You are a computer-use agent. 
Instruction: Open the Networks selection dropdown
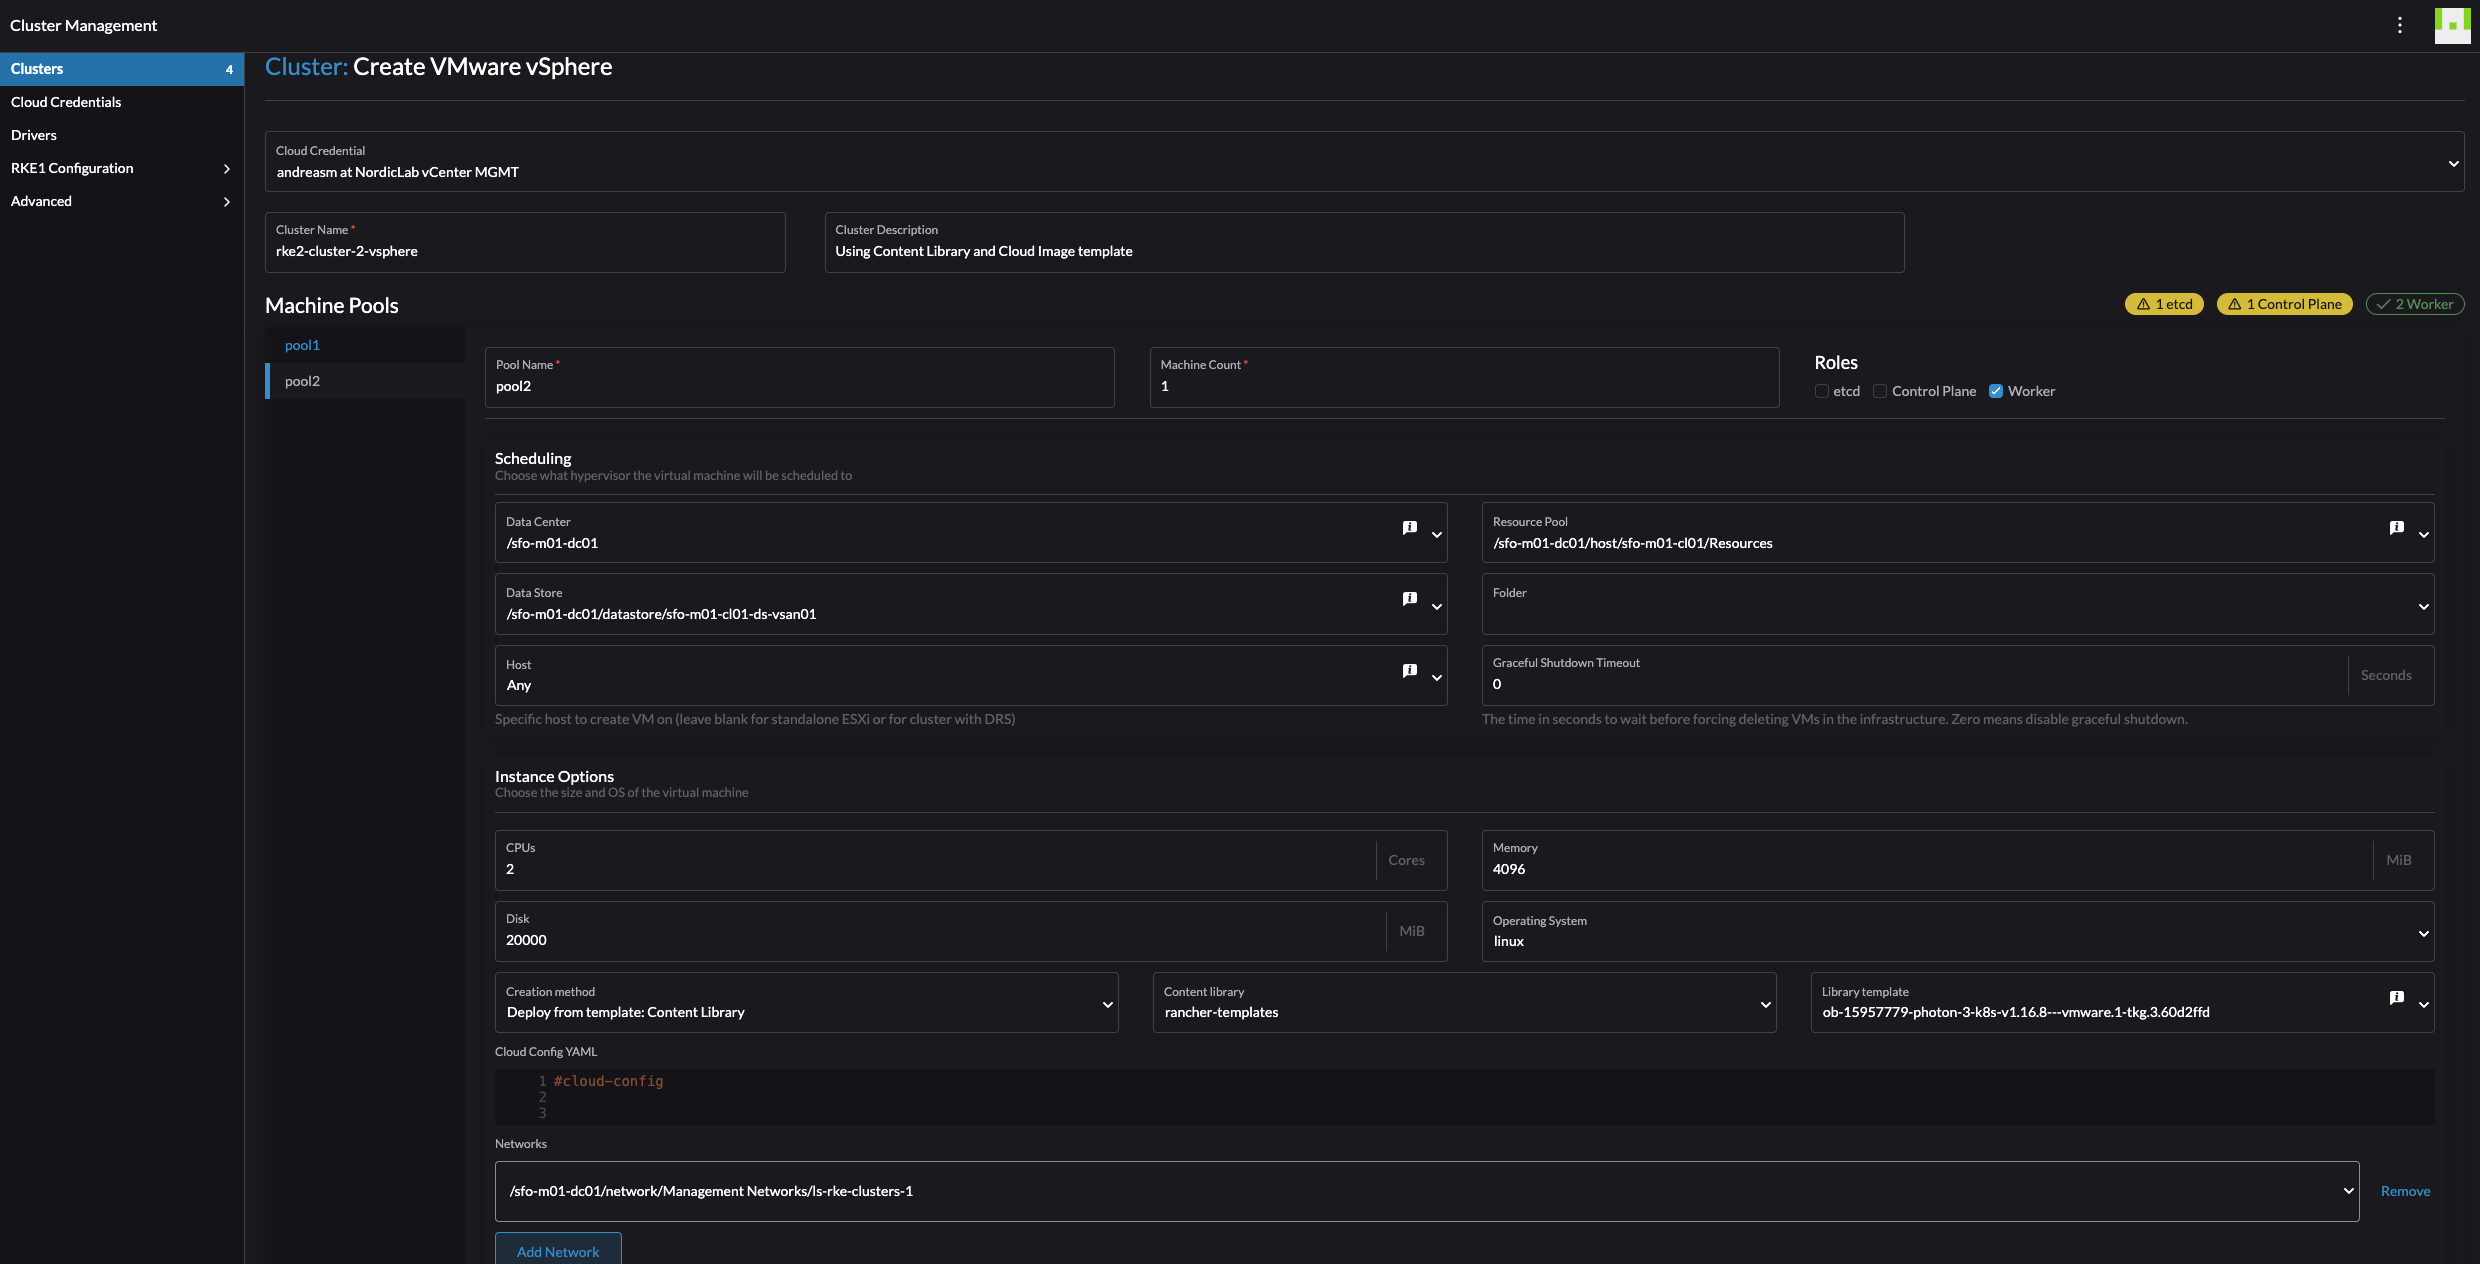tap(1427, 1191)
